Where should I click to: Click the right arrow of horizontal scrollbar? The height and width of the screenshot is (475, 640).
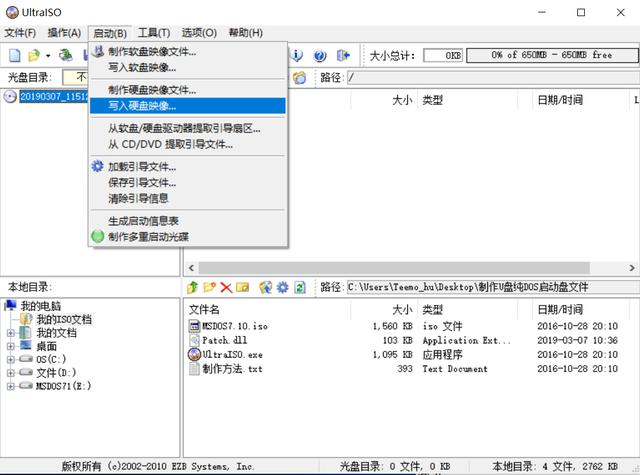point(632,268)
